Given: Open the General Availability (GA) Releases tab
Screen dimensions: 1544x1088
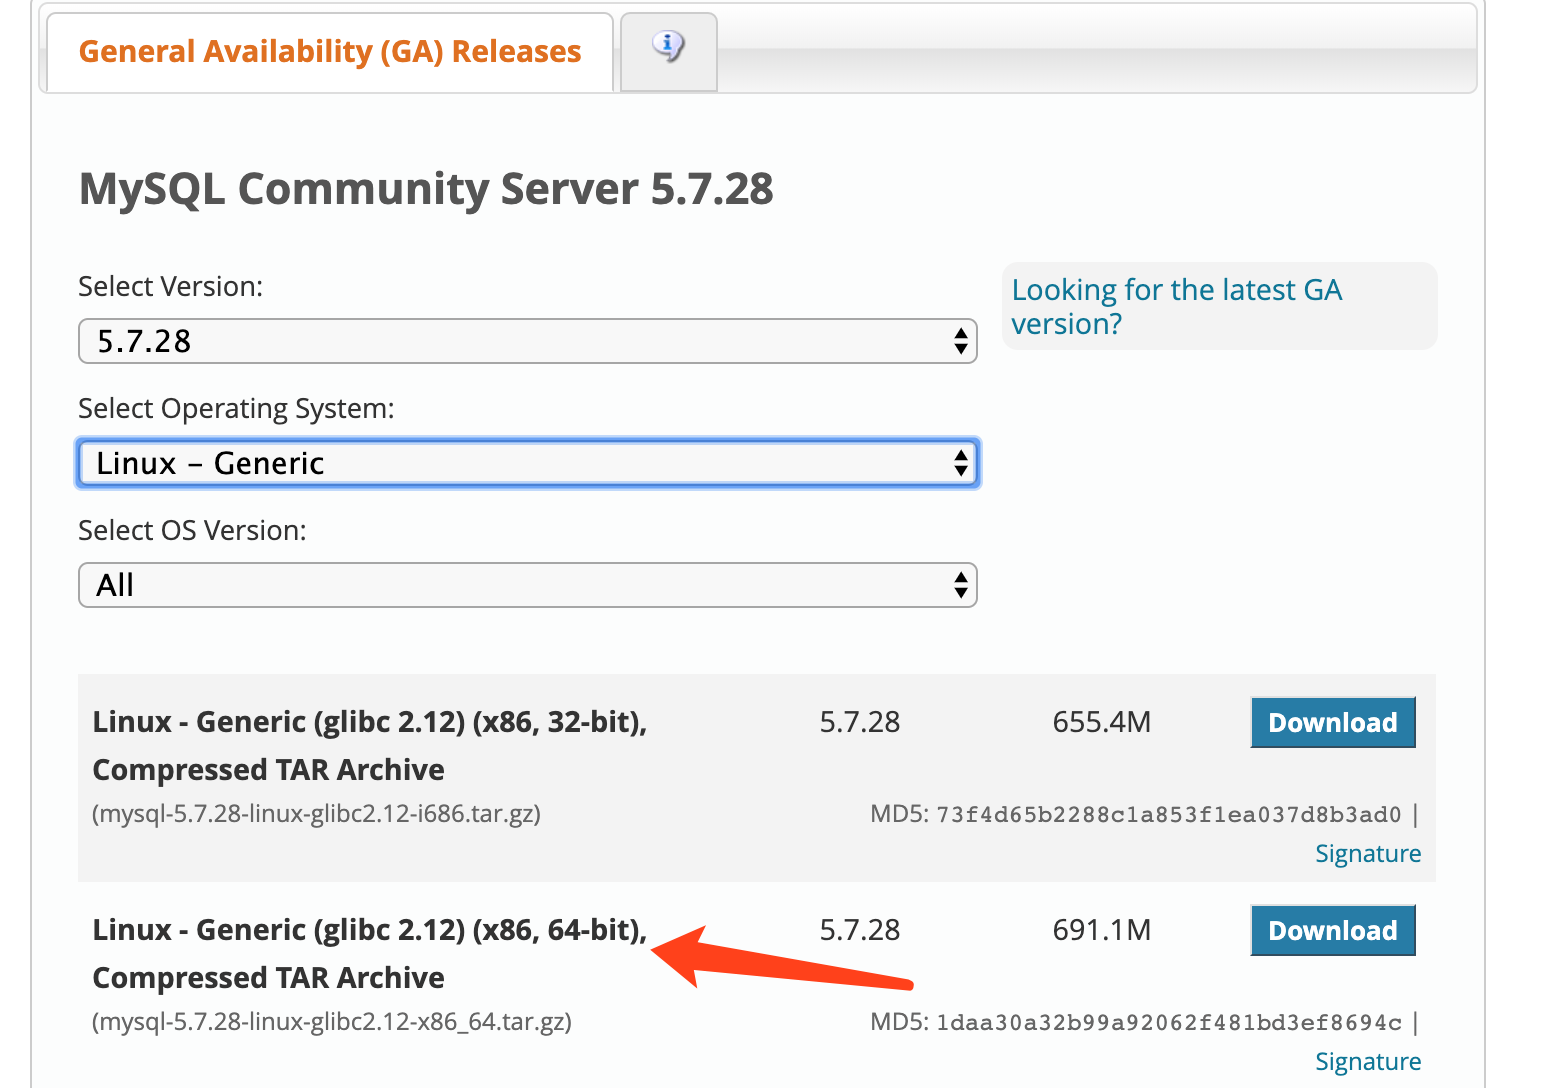Looking at the screenshot, I should pyautogui.click(x=330, y=52).
